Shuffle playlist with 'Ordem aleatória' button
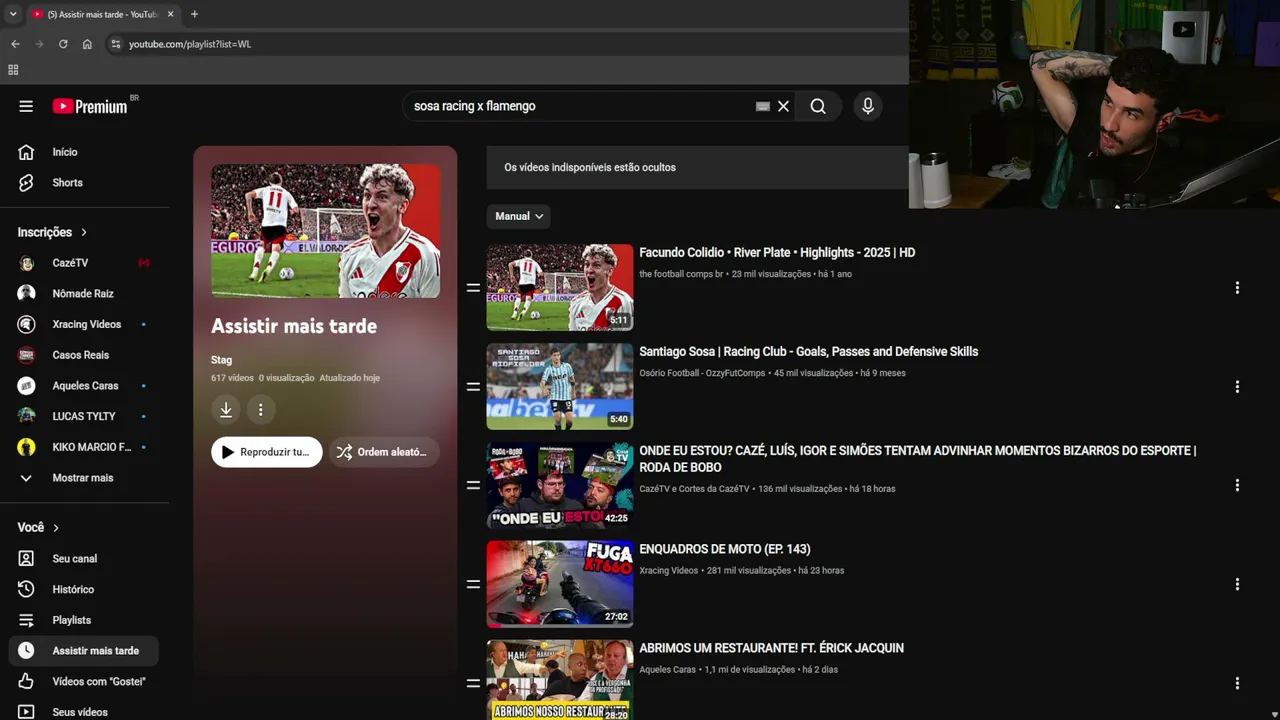The width and height of the screenshot is (1280, 720). coord(384,452)
